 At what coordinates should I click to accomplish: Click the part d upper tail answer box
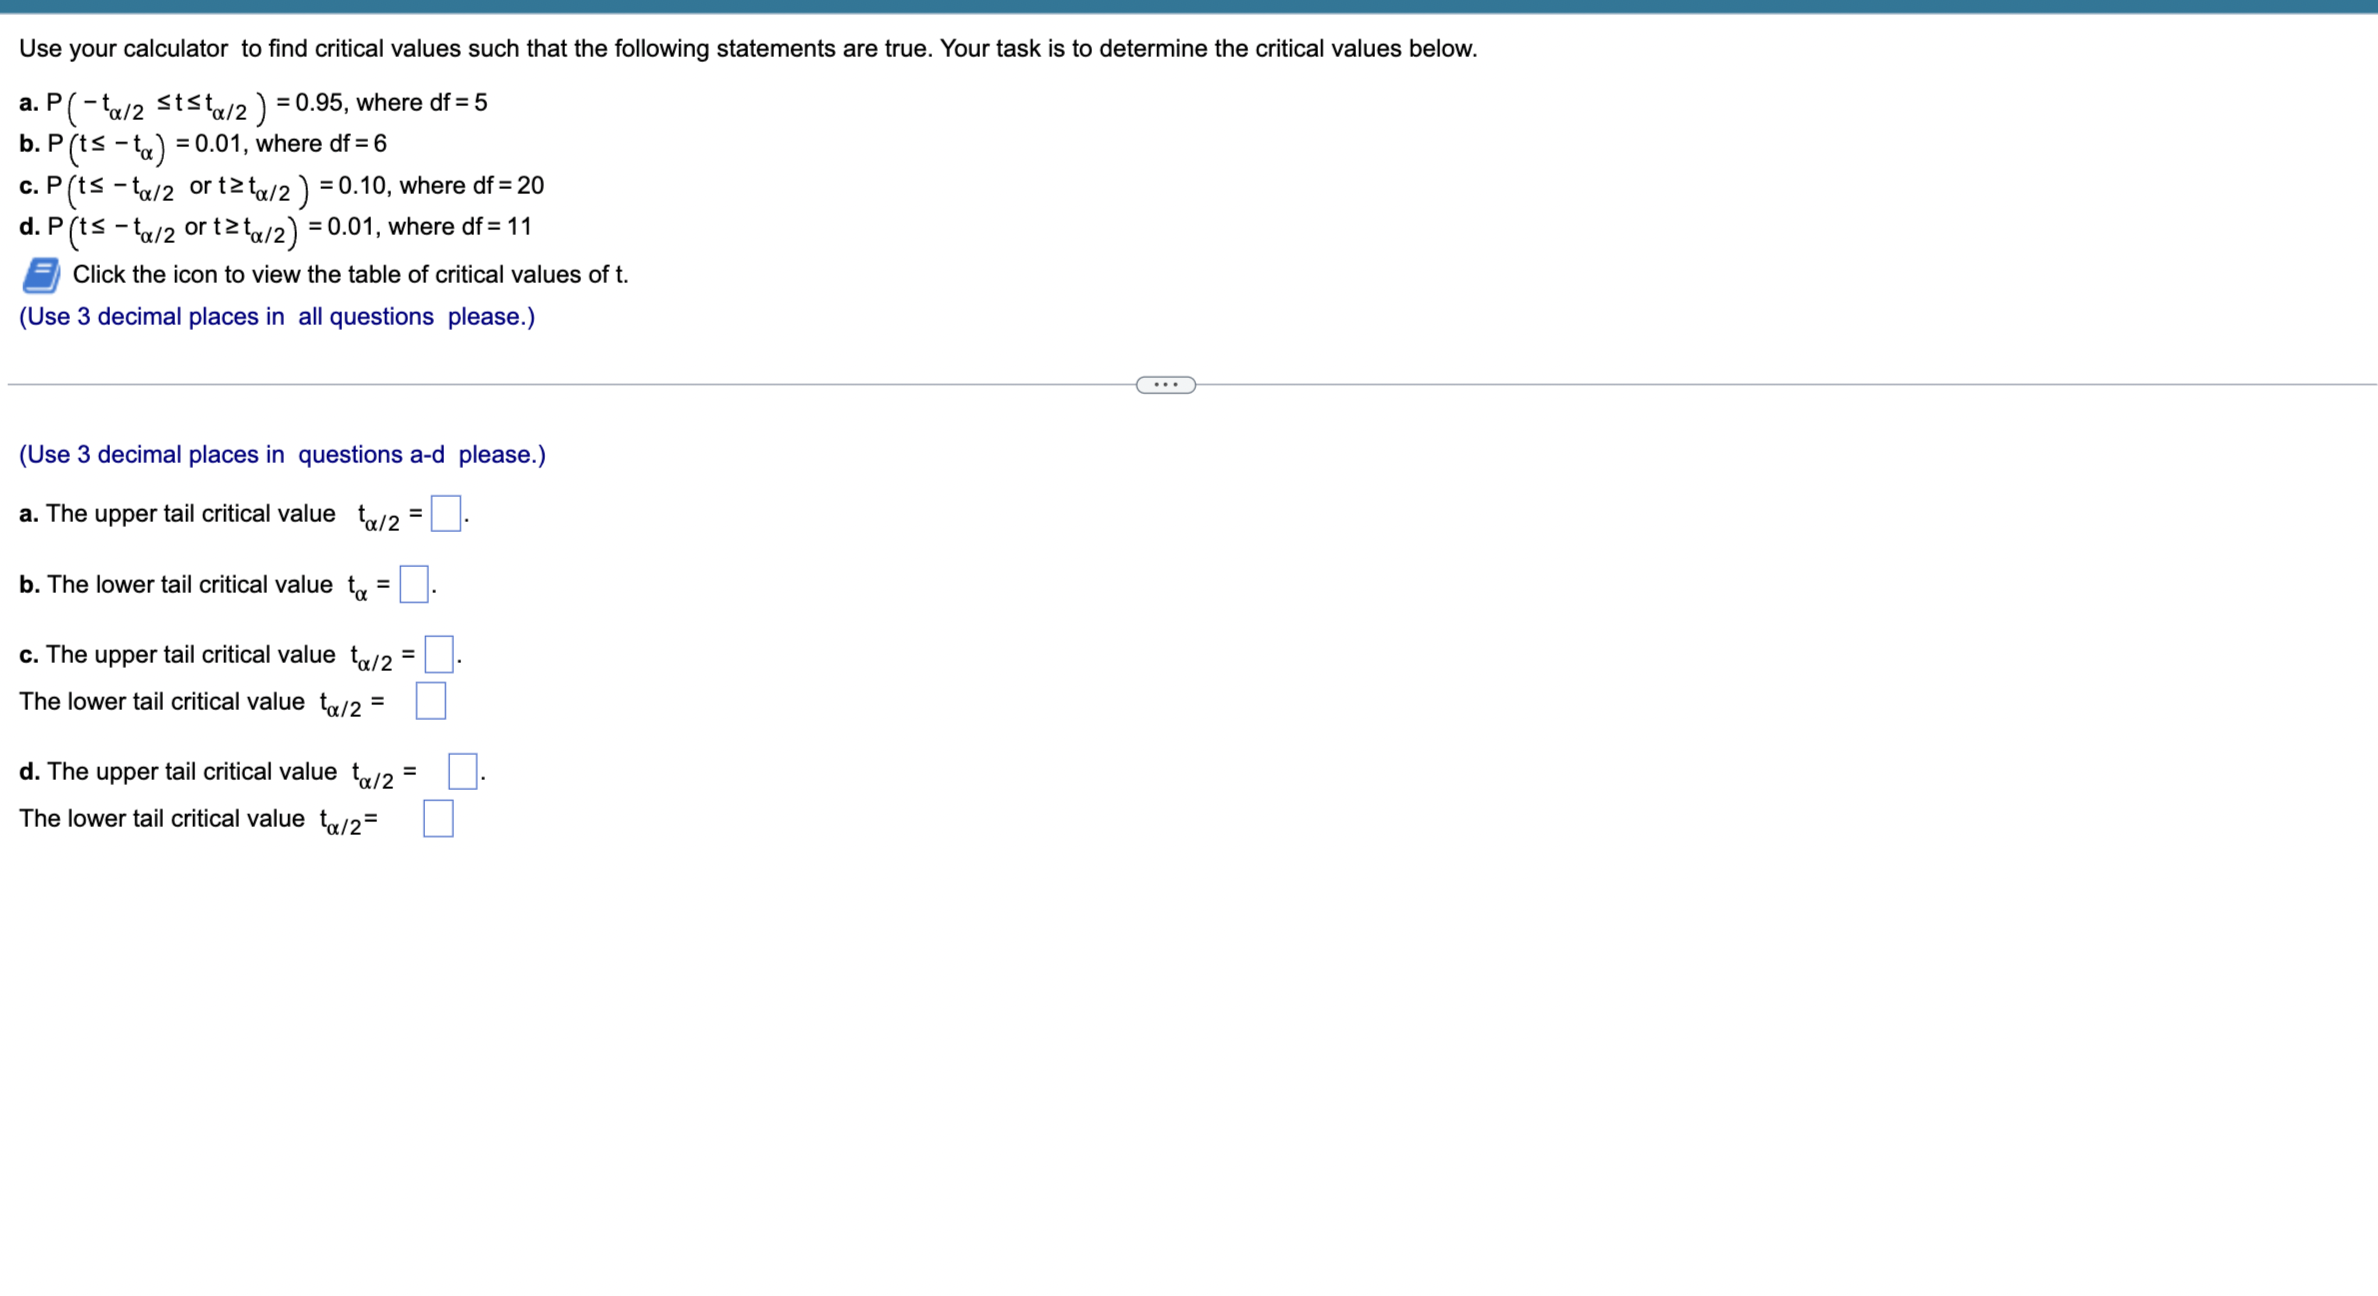[462, 771]
